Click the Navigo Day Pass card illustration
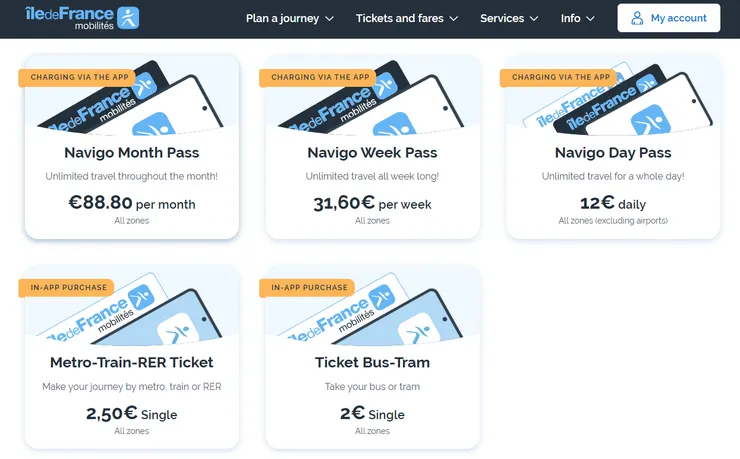 (x=613, y=100)
